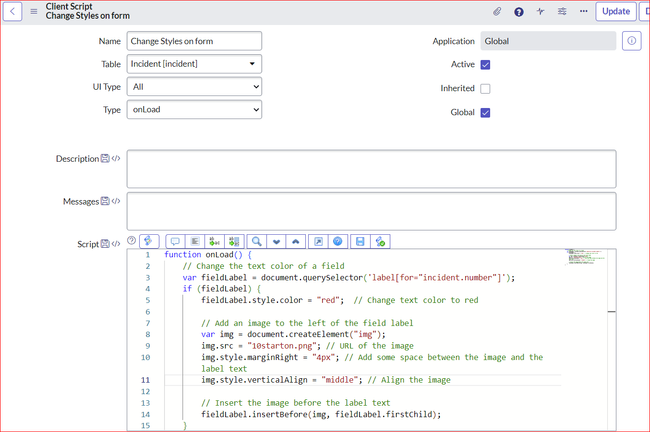Open more options ellipsis in header

pos(583,11)
